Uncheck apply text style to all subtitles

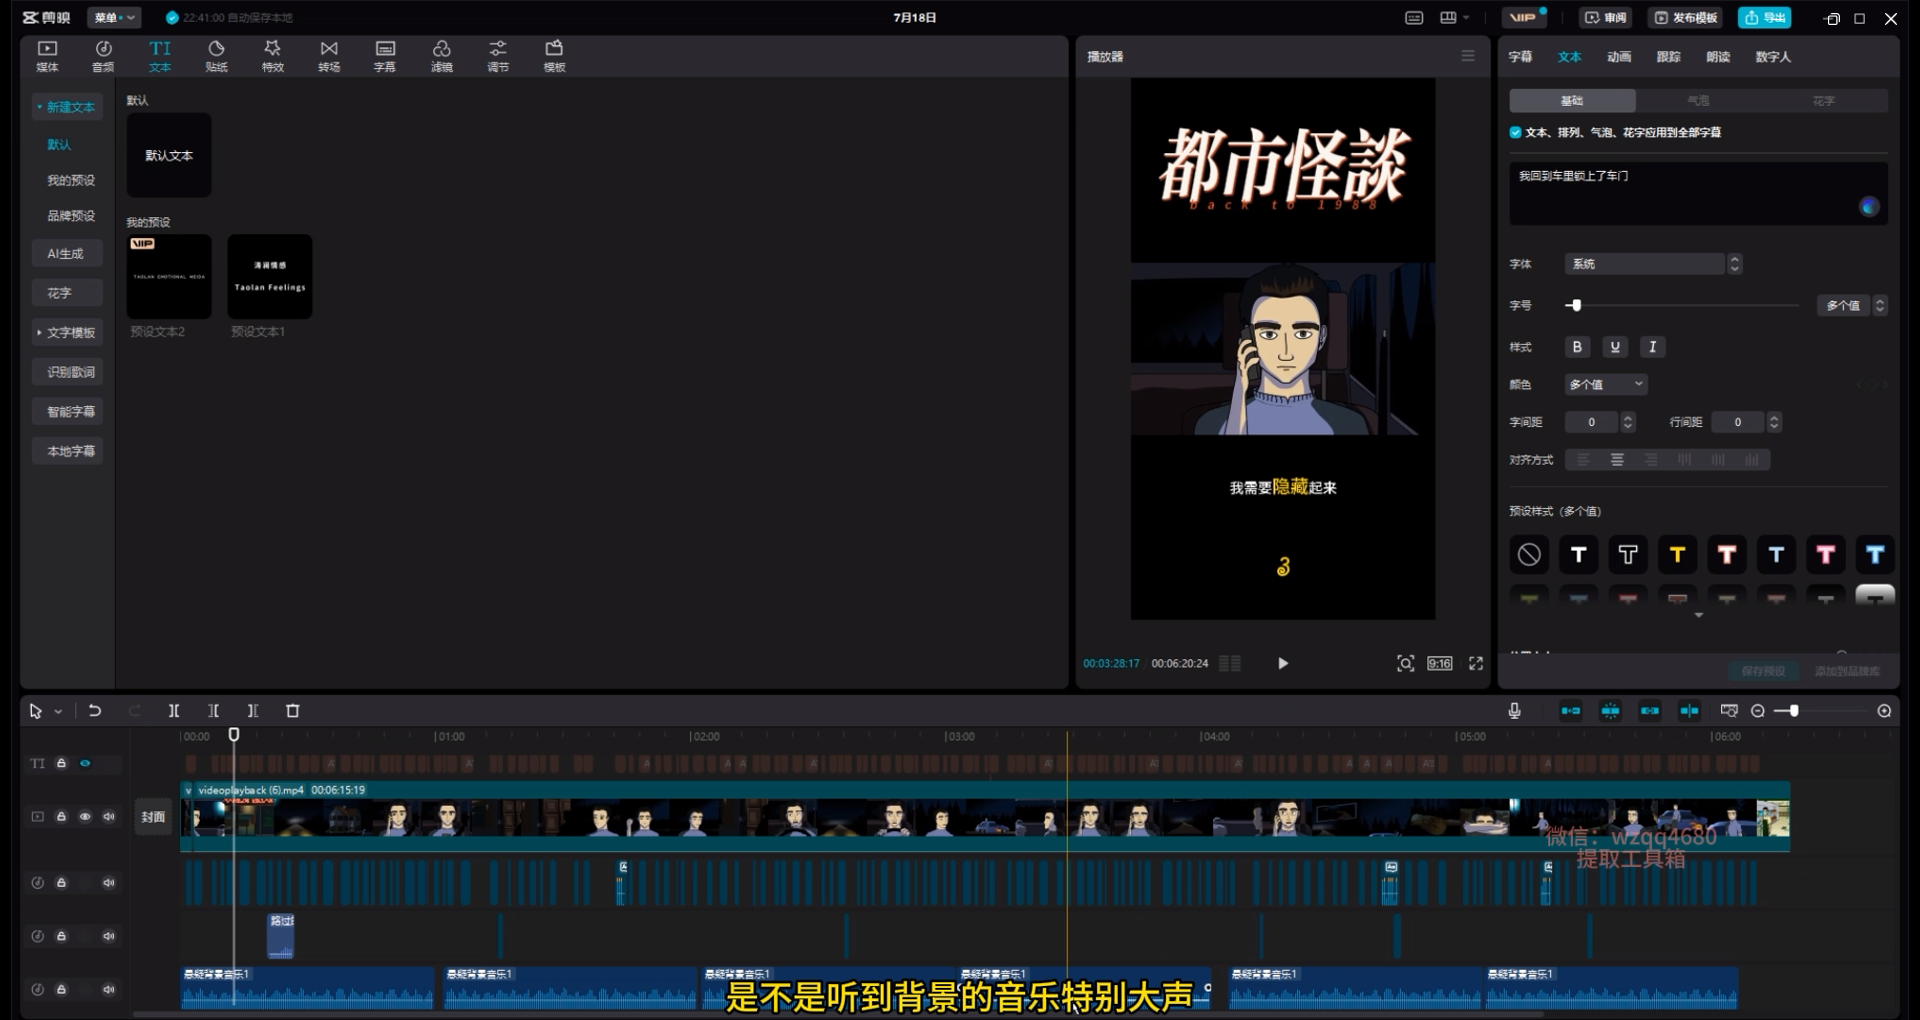[x=1516, y=132]
